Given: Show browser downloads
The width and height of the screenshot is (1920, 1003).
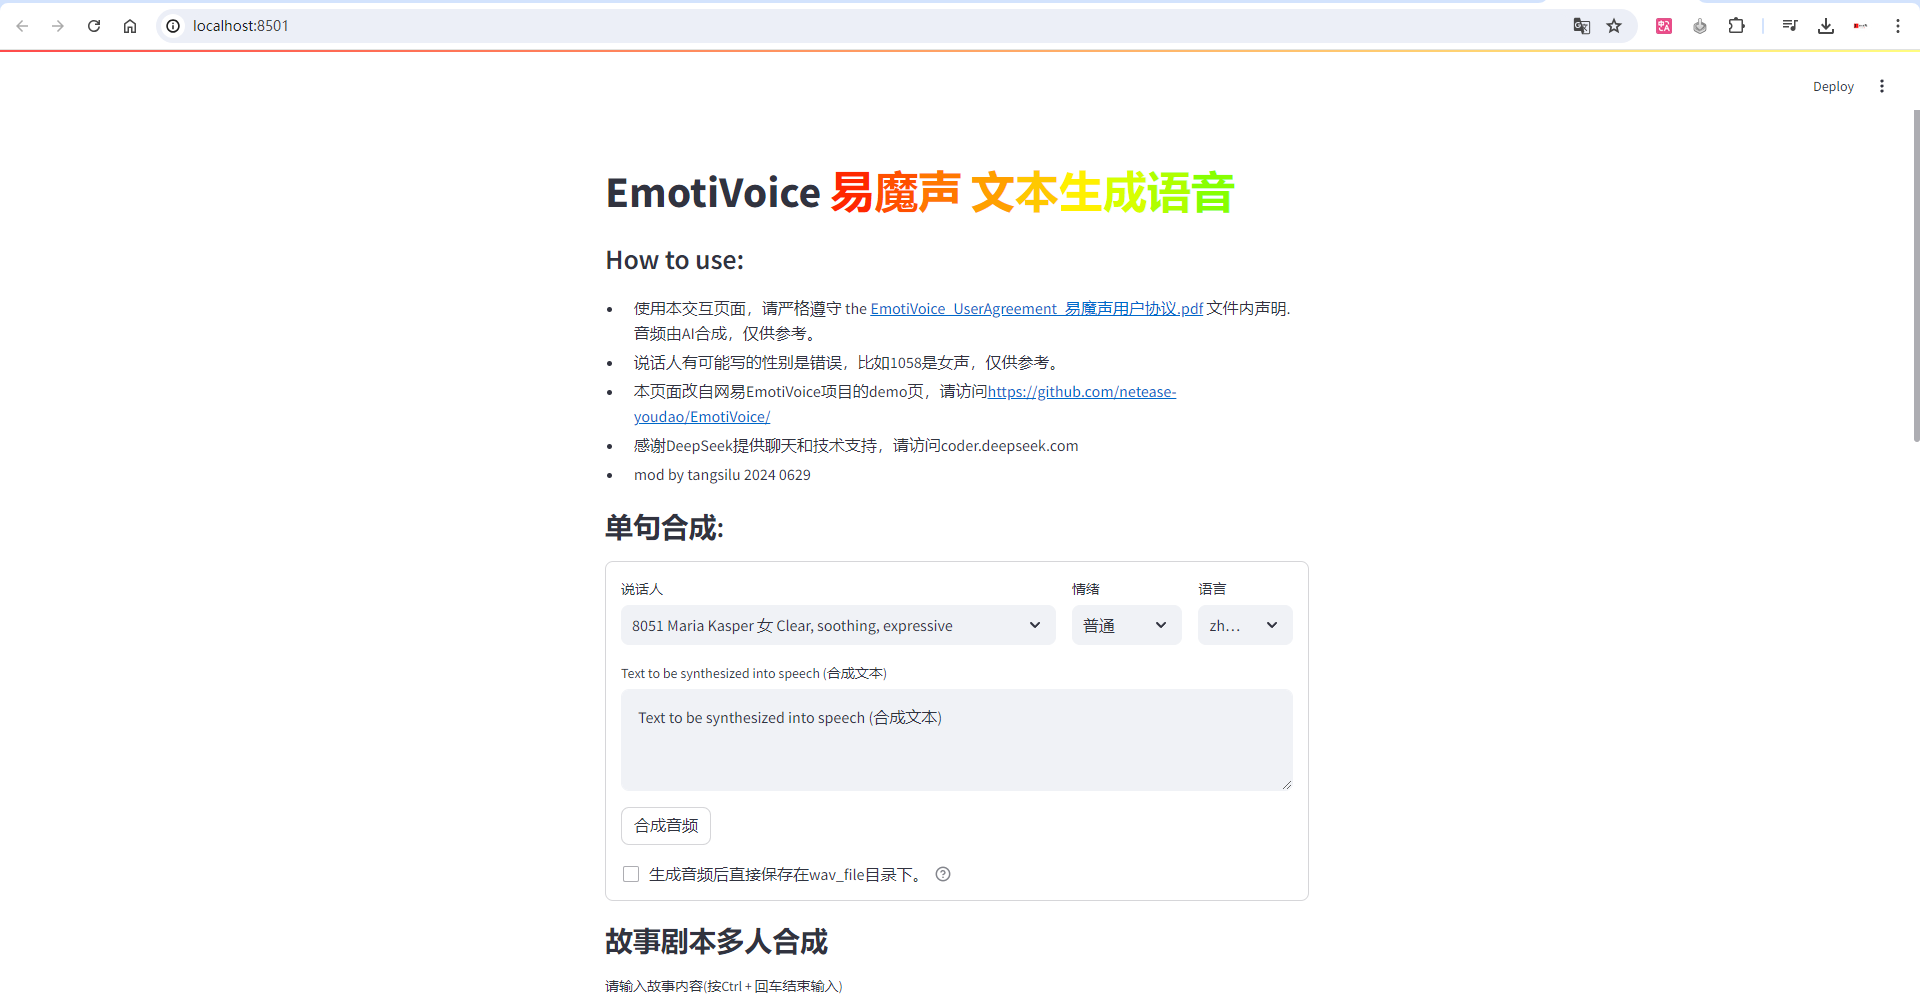Looking at the screenshot, I should click(x=1826, y=26).
